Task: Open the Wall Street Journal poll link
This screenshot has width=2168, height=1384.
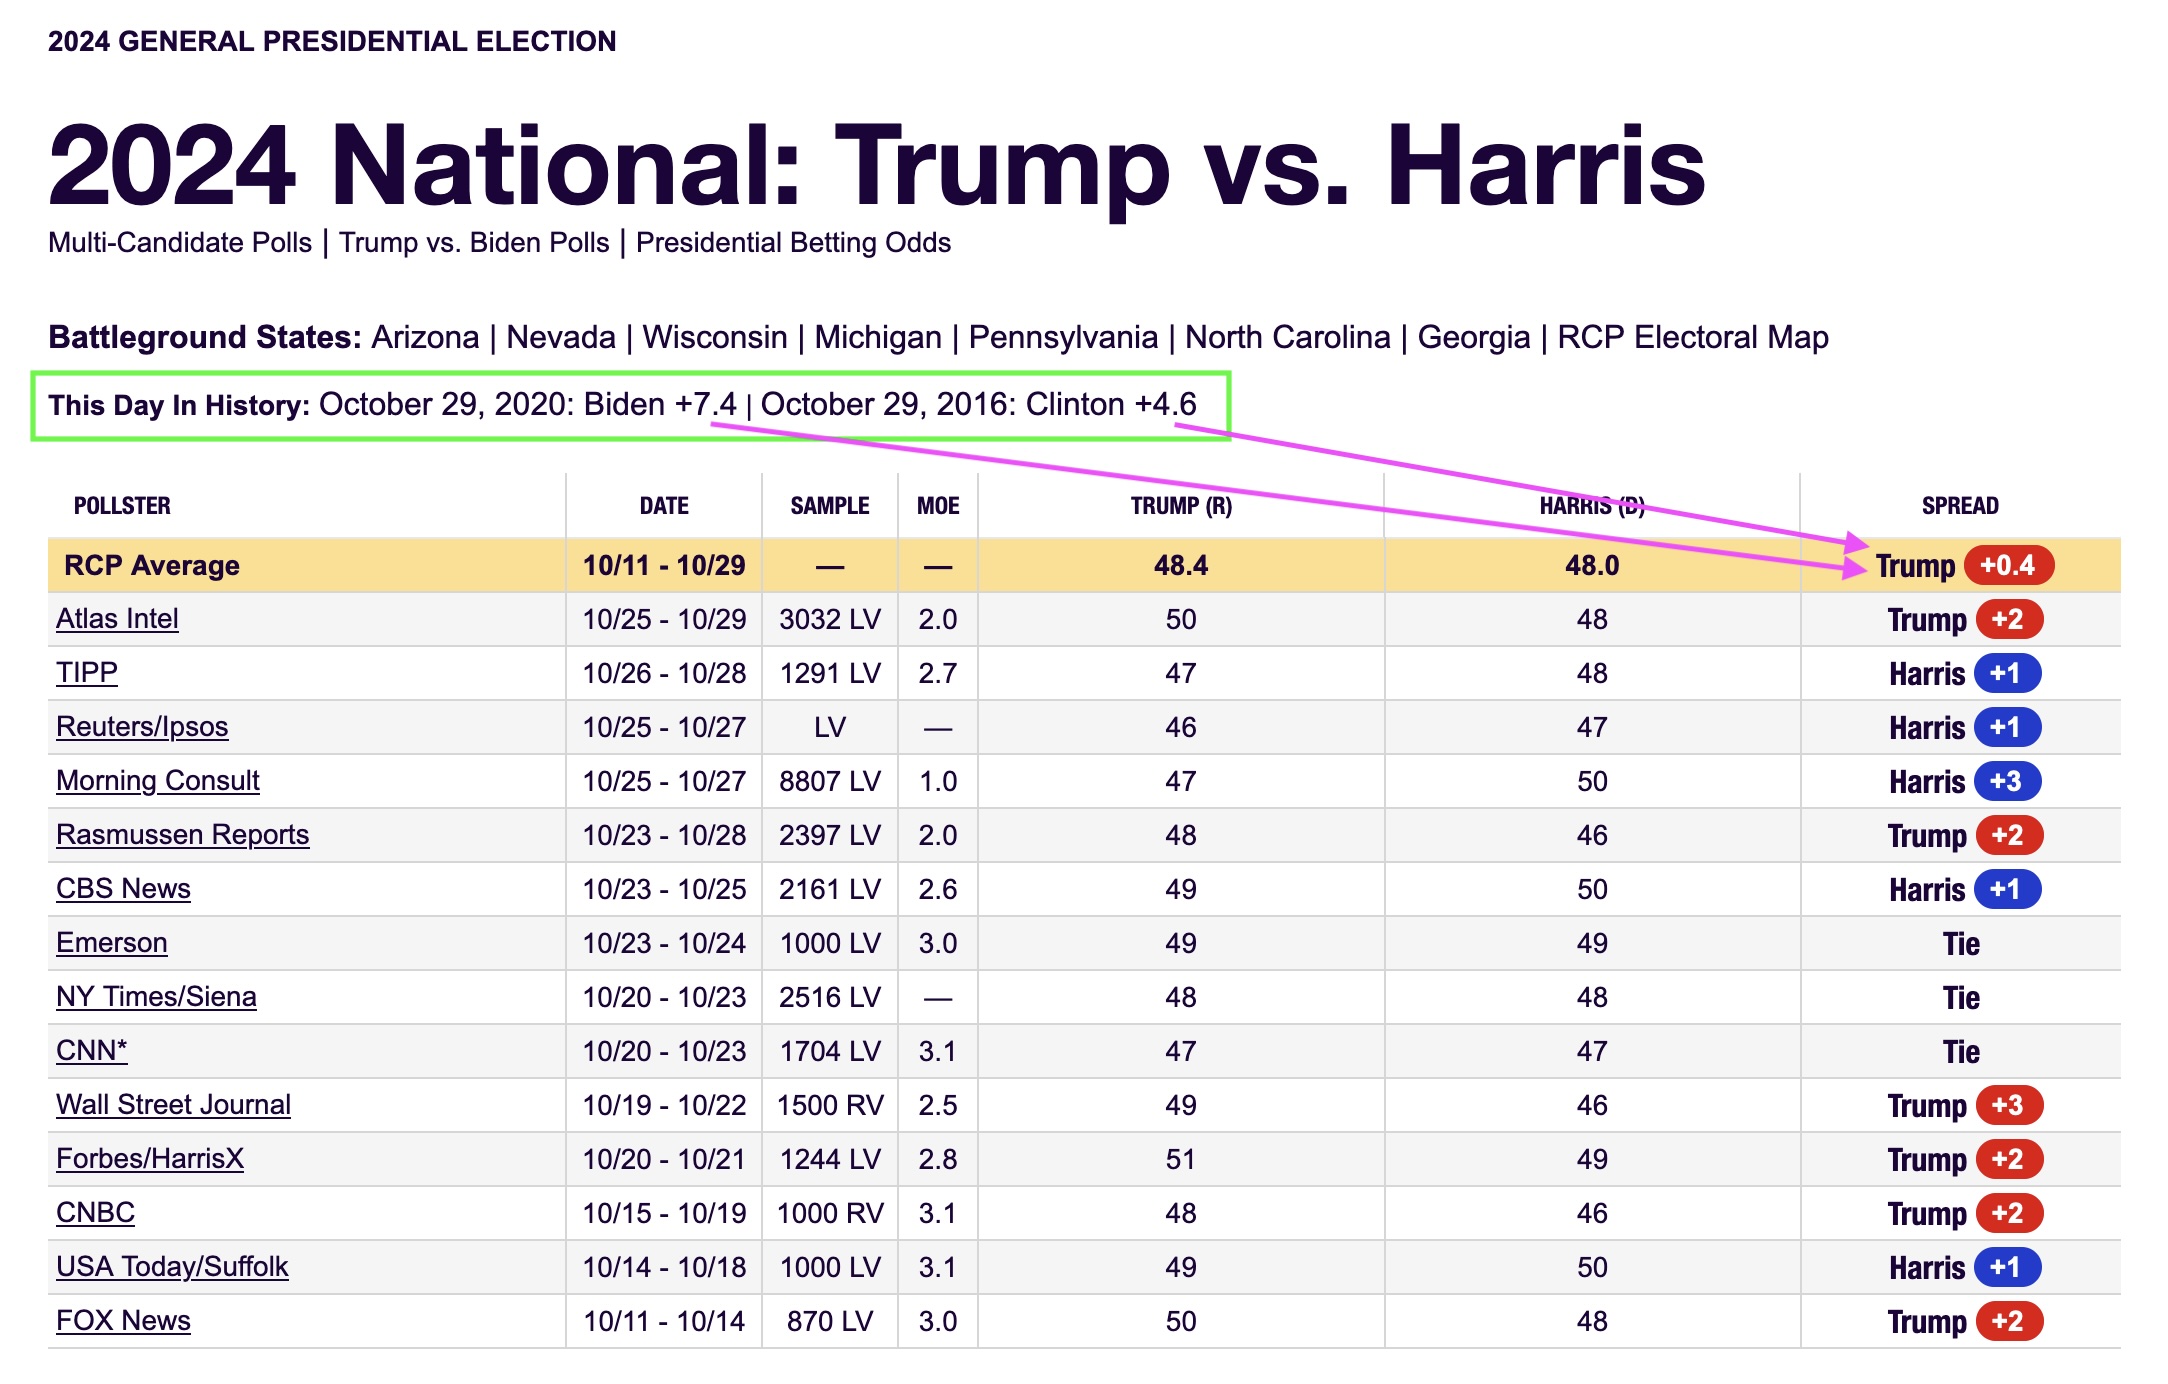Action: [x=173, y=1105]
